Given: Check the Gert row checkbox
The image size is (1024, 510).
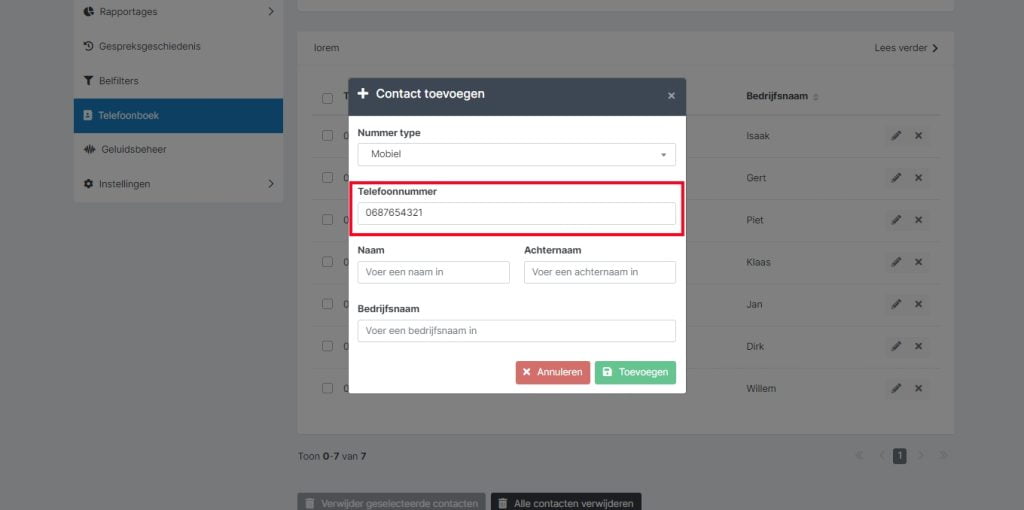Looking at the screenshot, I should pyautogui.click(x=327, y=178).
